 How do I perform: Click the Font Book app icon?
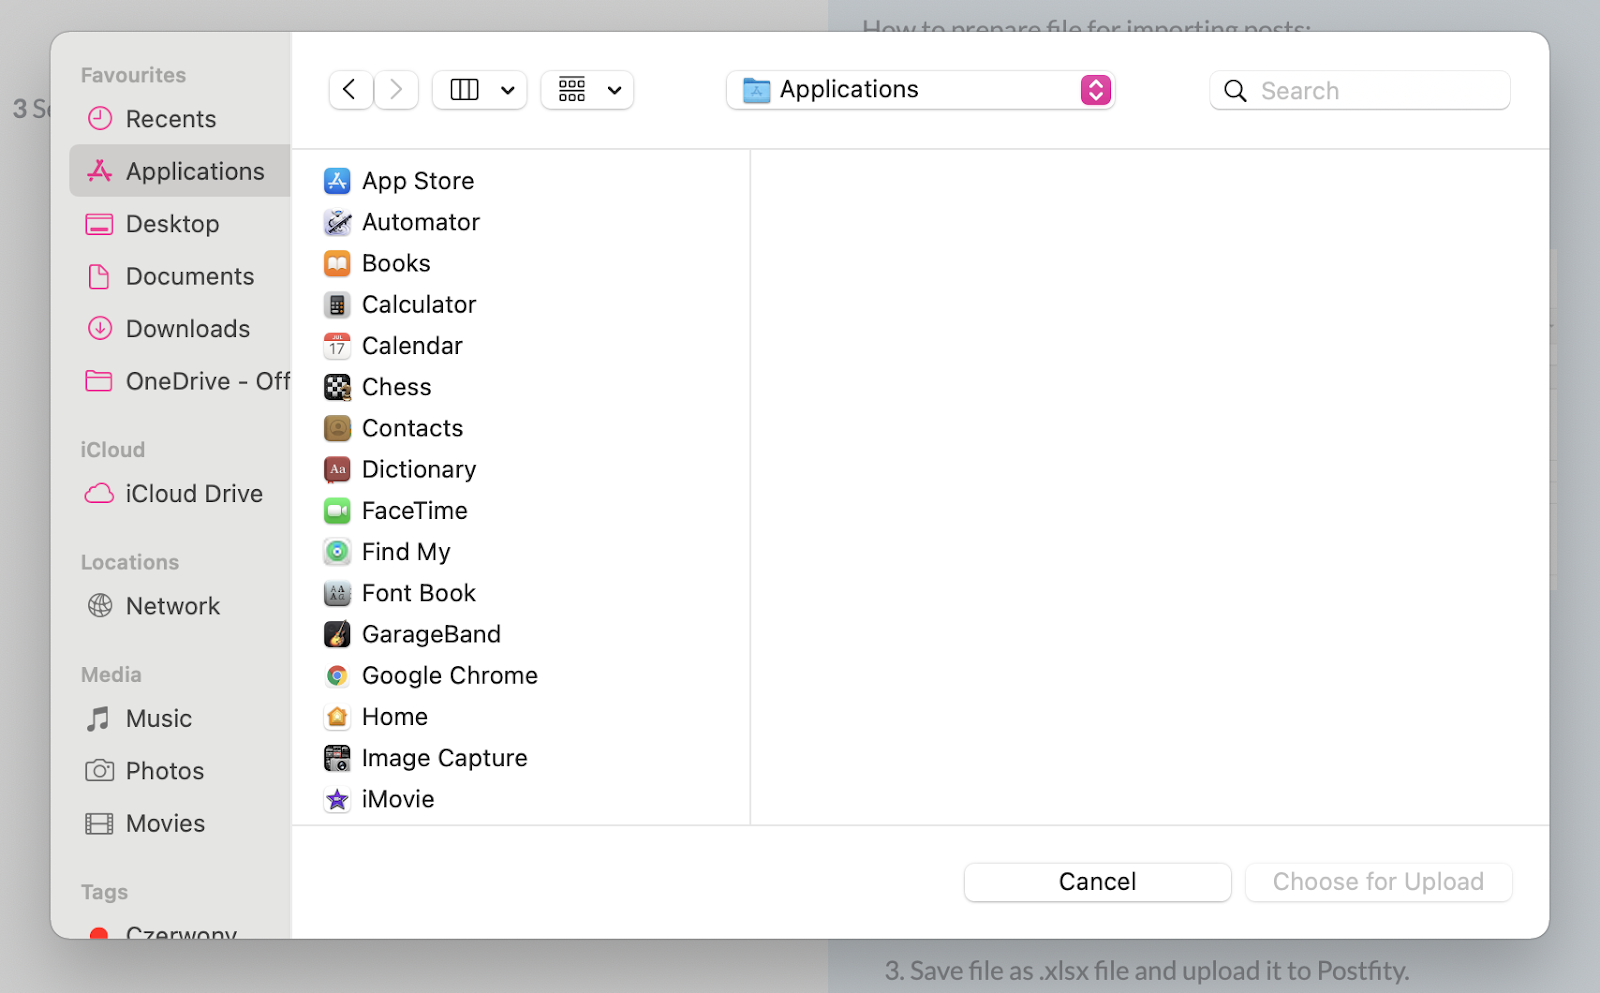point(337,593)
